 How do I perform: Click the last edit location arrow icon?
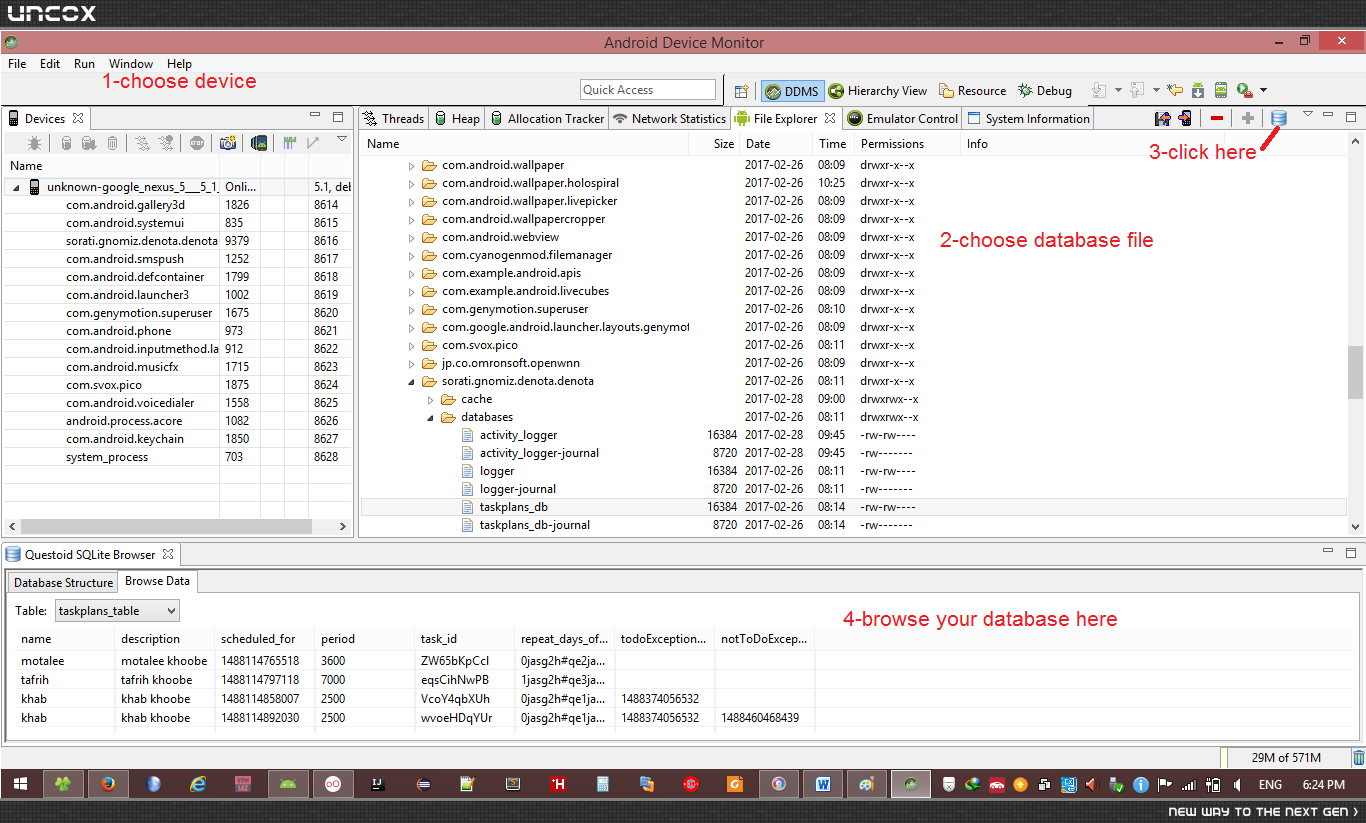pos(1175,90)
